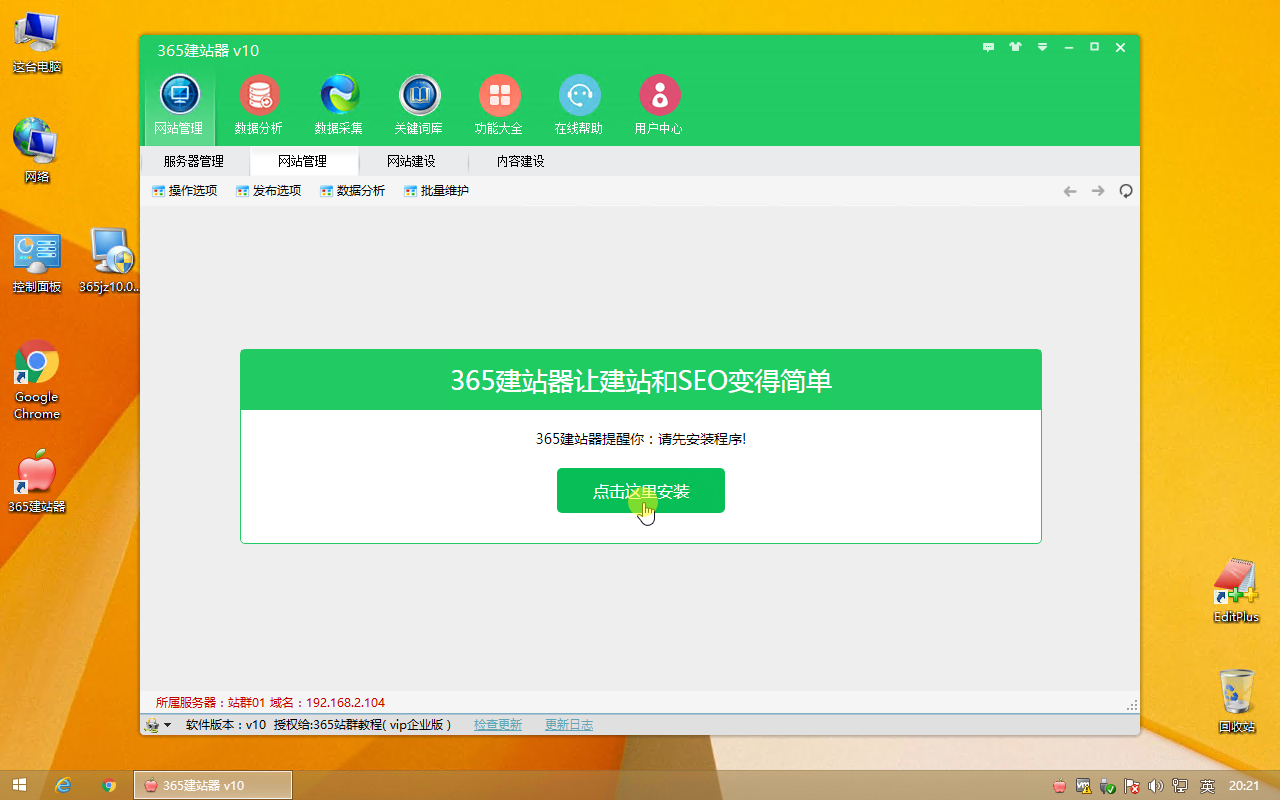This screenshot has height=800, width=1280.
Task: Open the 用户中心 icon
Action: coord(659,105)
